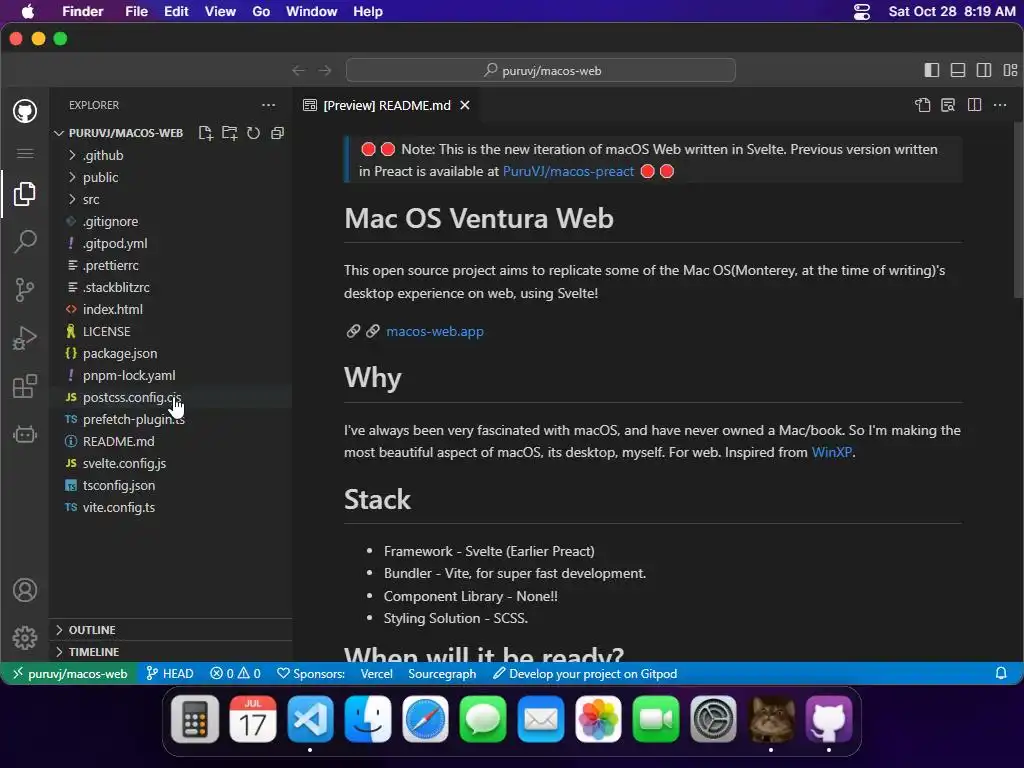
Task: Toggle the primary side bar
Action: point(932,70)
